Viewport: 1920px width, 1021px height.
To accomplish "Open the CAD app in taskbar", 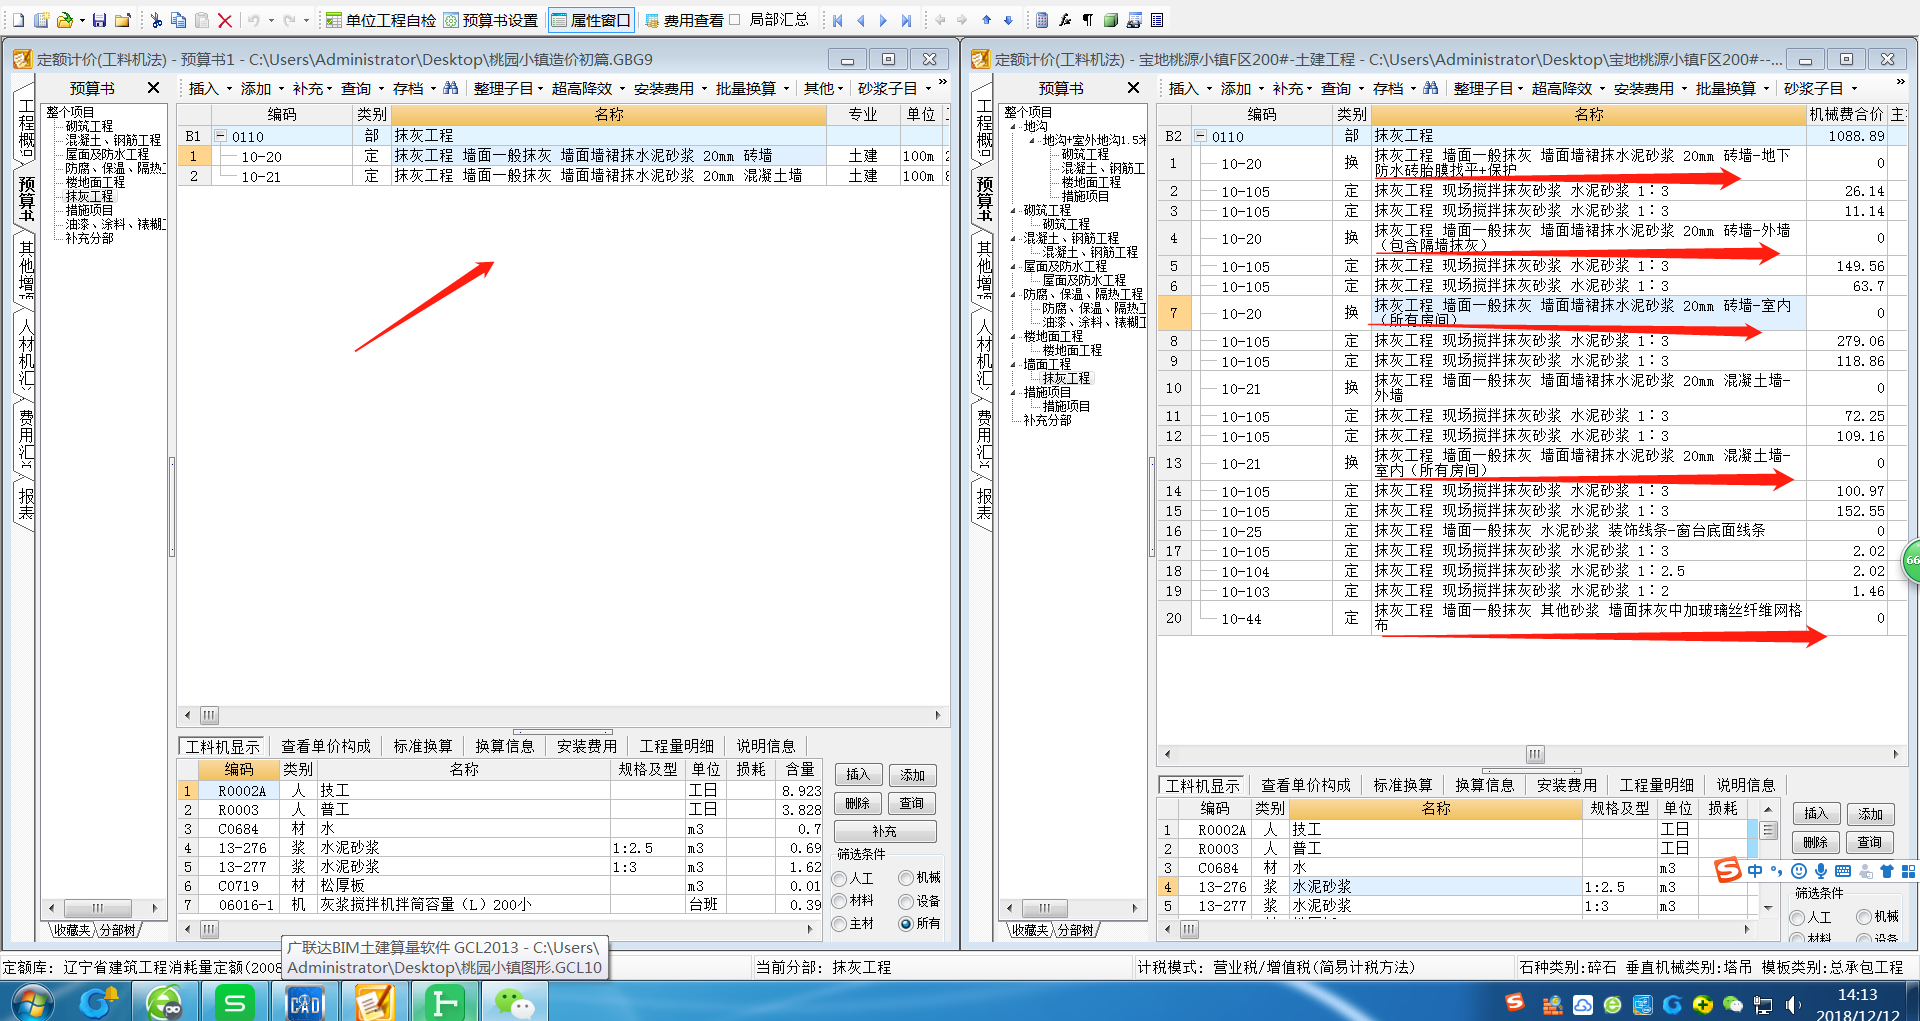I will click(304, 1002).
